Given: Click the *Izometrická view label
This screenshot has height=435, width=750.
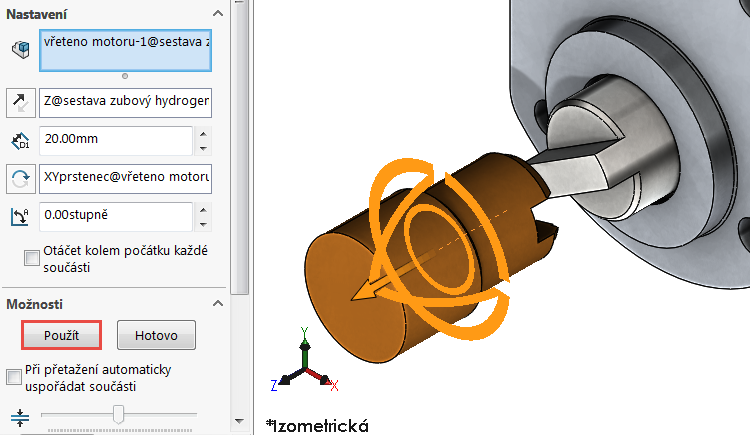Looking at the screenshot, I should click(317, 425).
